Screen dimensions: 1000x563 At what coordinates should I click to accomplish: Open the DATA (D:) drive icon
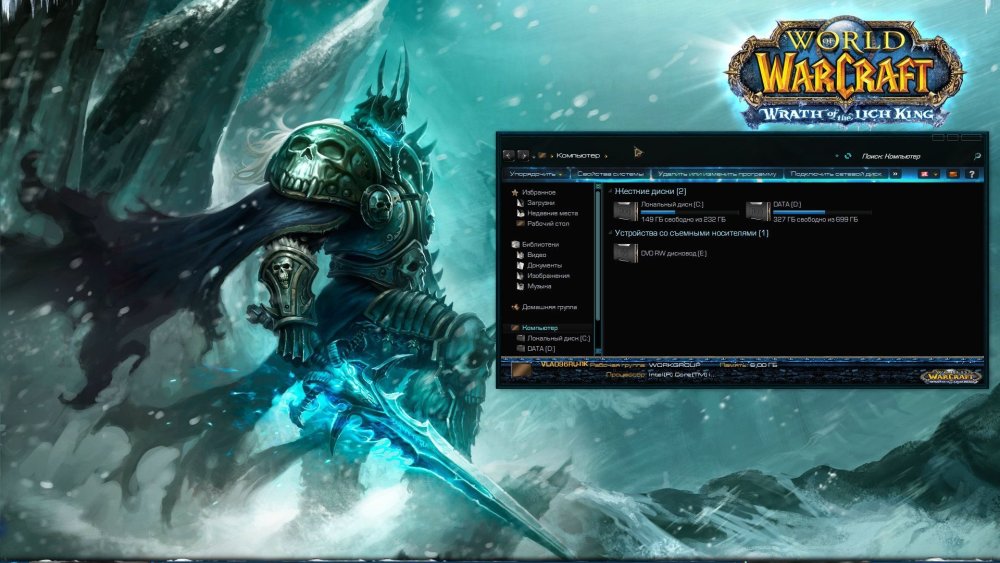(x=758, y=210)
